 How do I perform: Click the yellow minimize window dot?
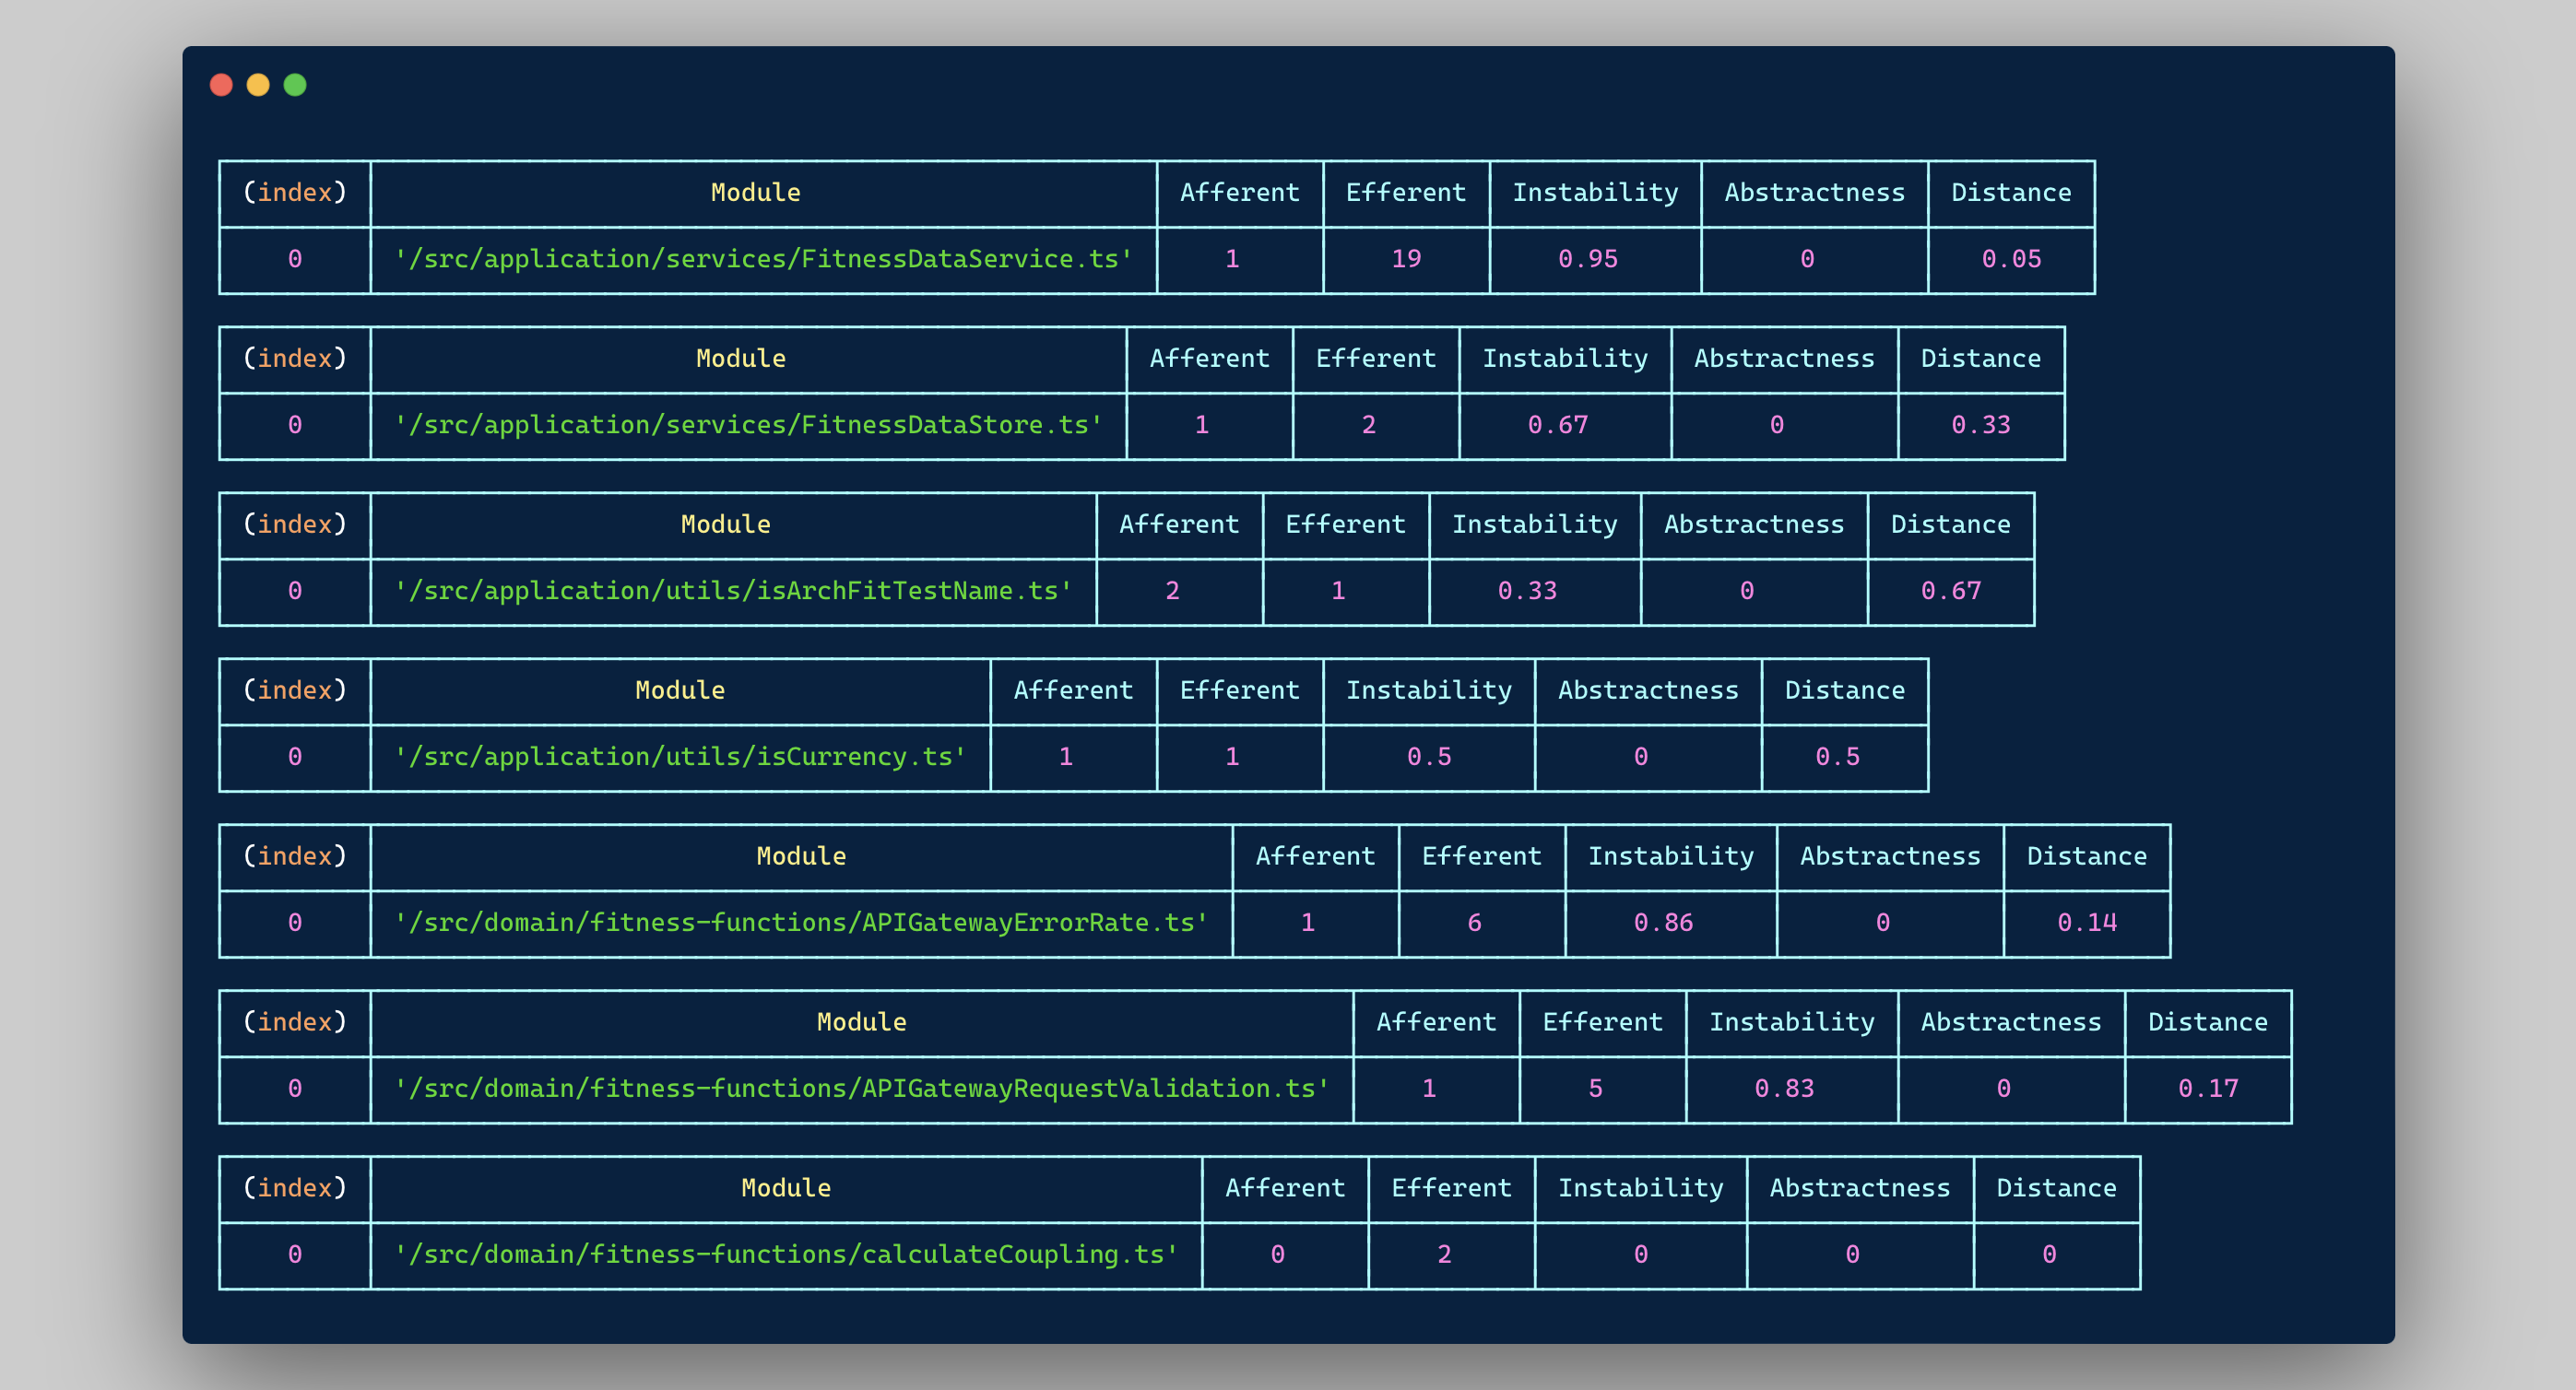[x=258, y=85]
